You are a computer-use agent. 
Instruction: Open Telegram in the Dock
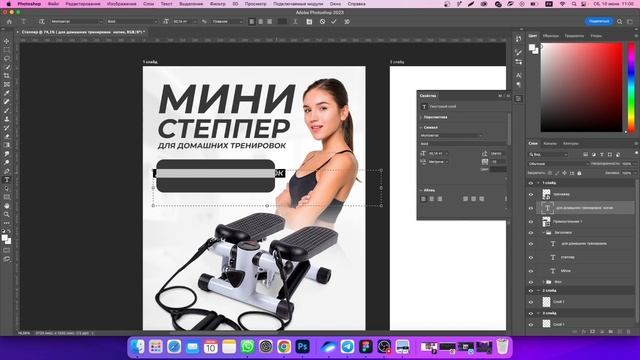click(x=347, y=347)
